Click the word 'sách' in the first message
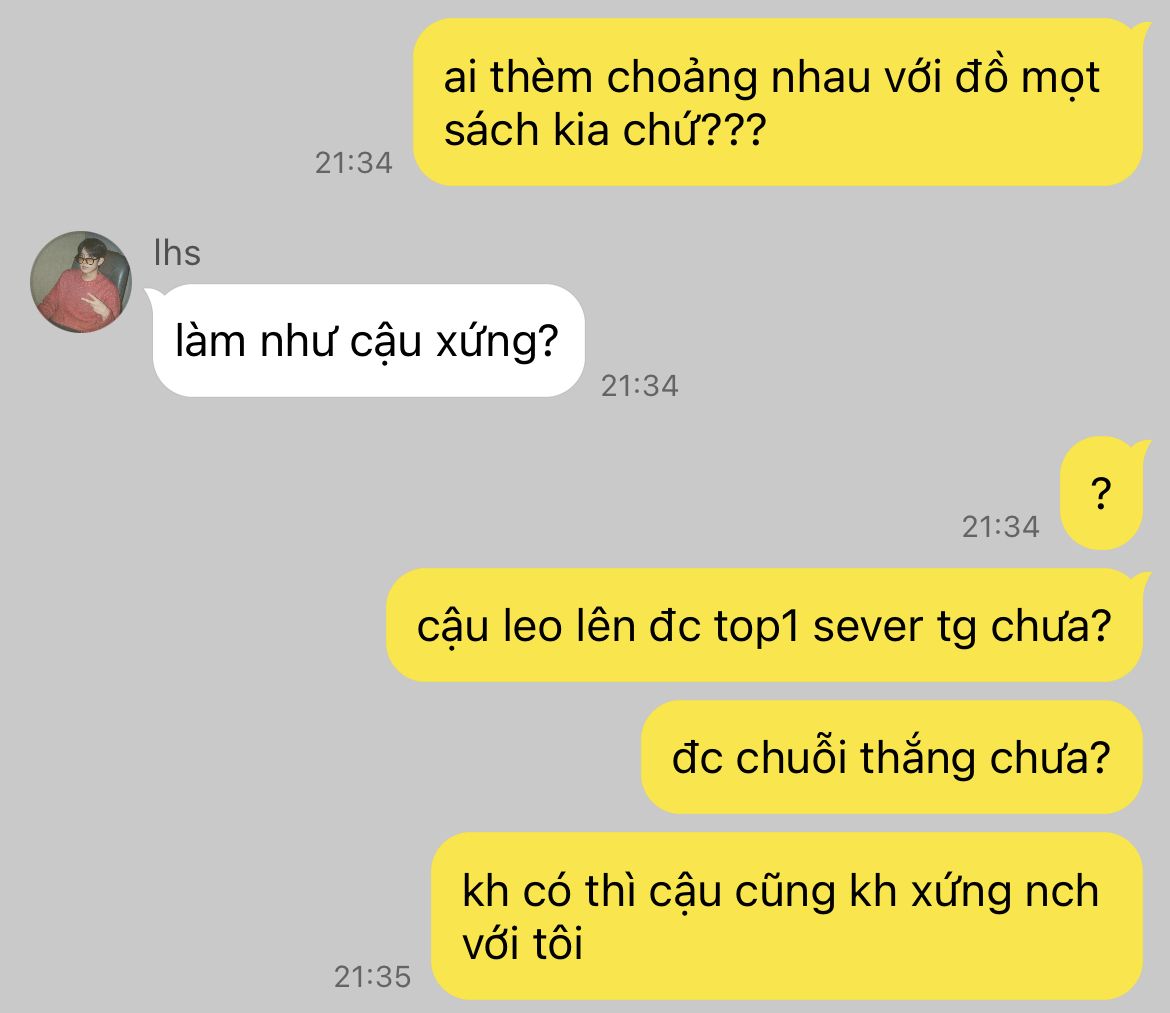This screenshot has height=1013, width=1170. click(x=491, y=130)
